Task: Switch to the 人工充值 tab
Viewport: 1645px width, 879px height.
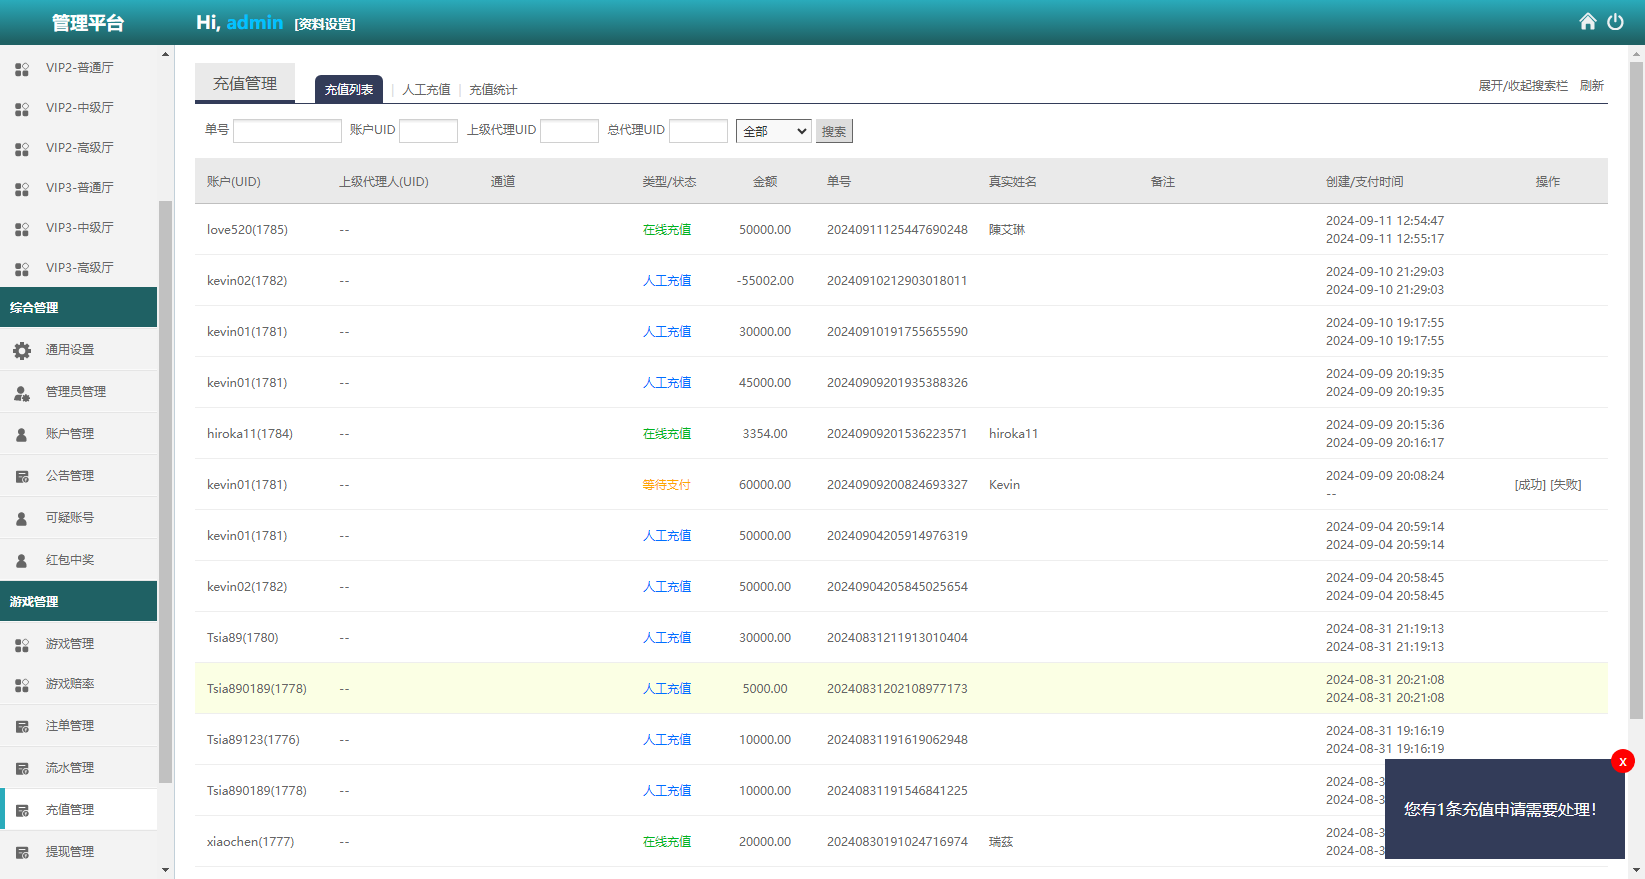Action: tap(426, 90)
